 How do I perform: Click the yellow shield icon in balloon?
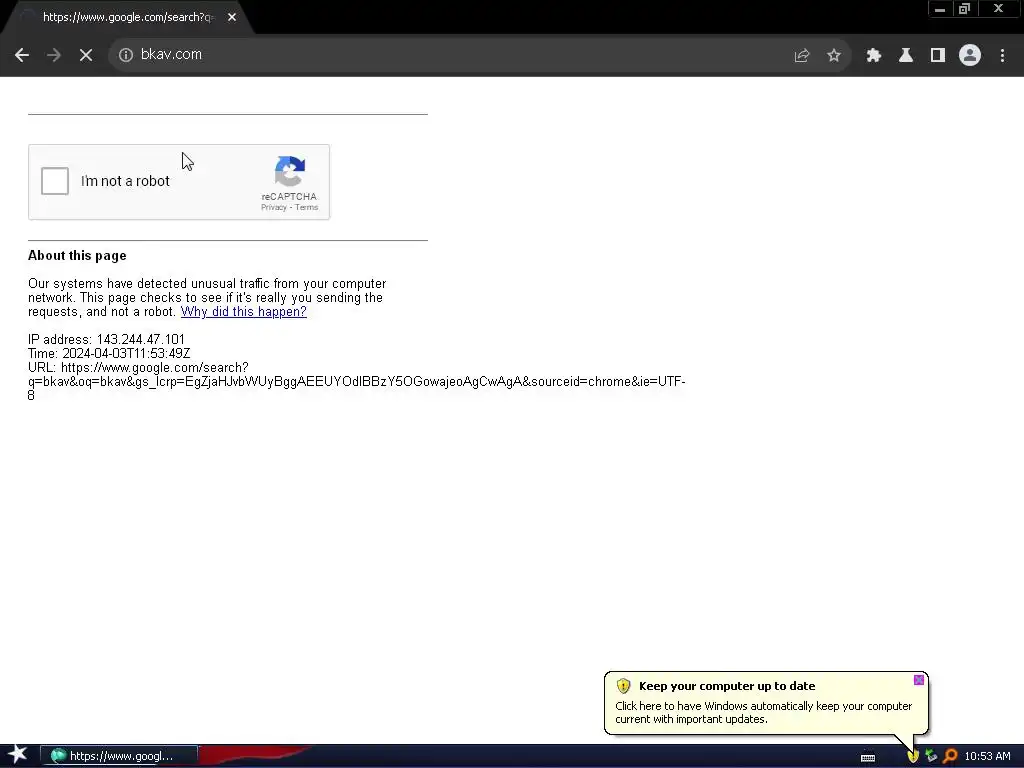coord(623,686)
